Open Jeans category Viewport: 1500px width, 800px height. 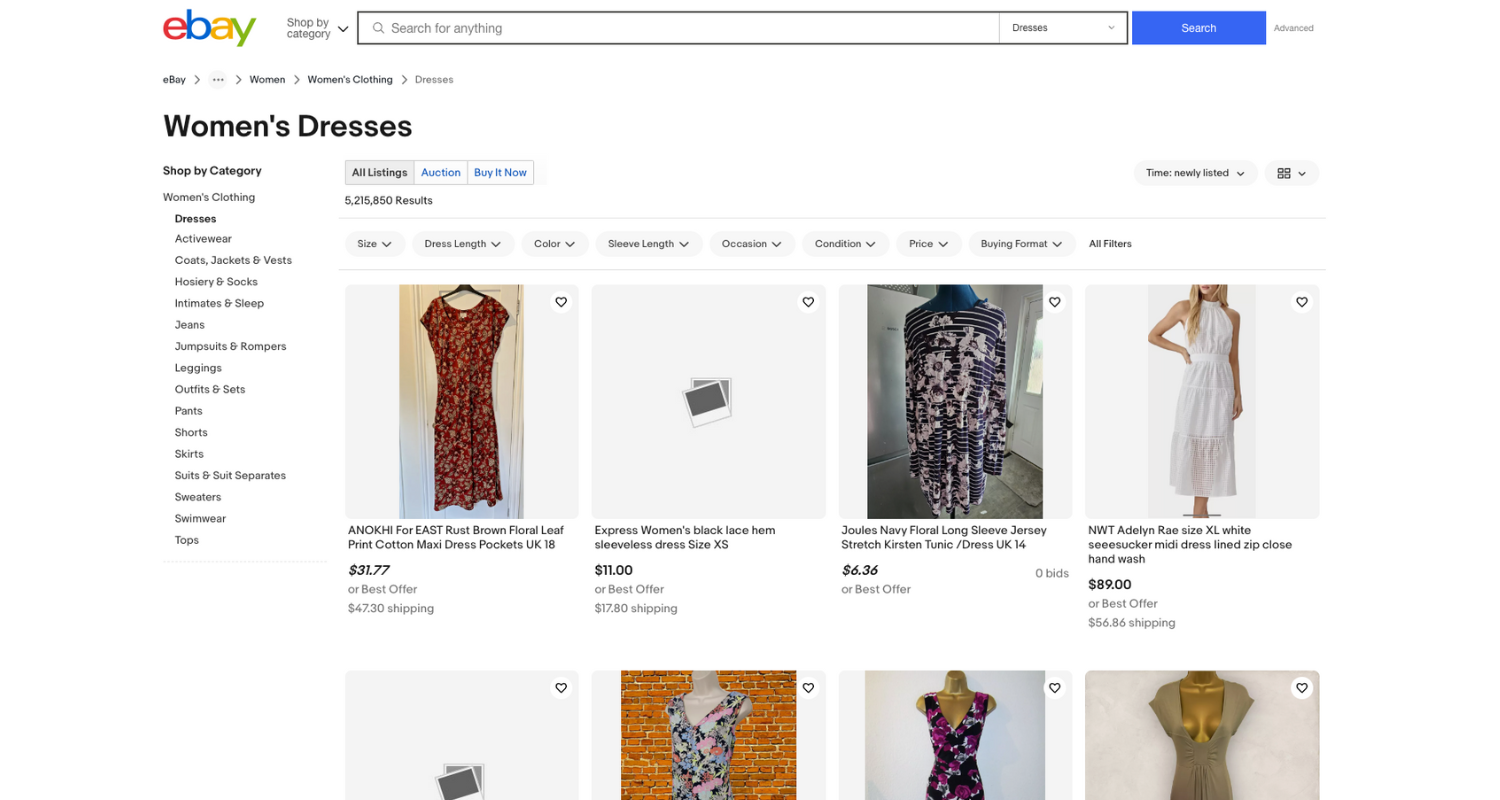[189, 325]
